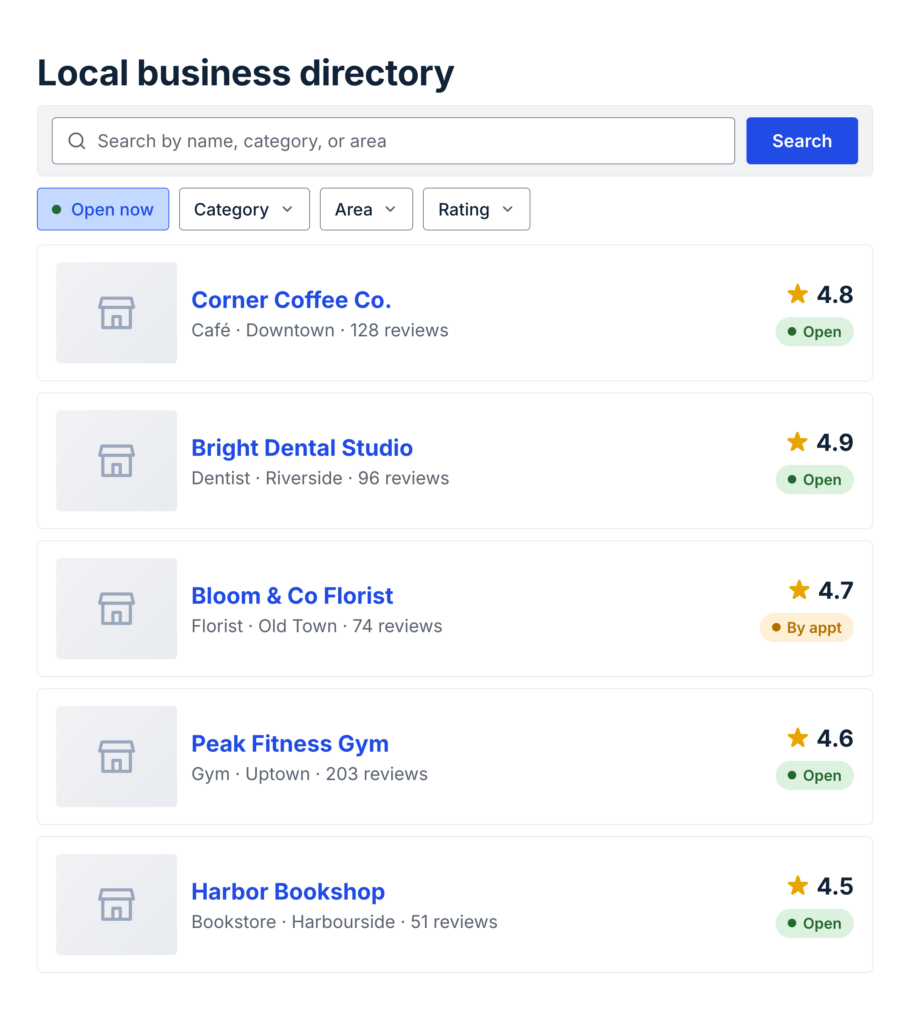Viewport: 910px width, 1024px height.
Task: Click Peak Fitness Gym storefront thumbnail icon
Action: coord(116,756)
